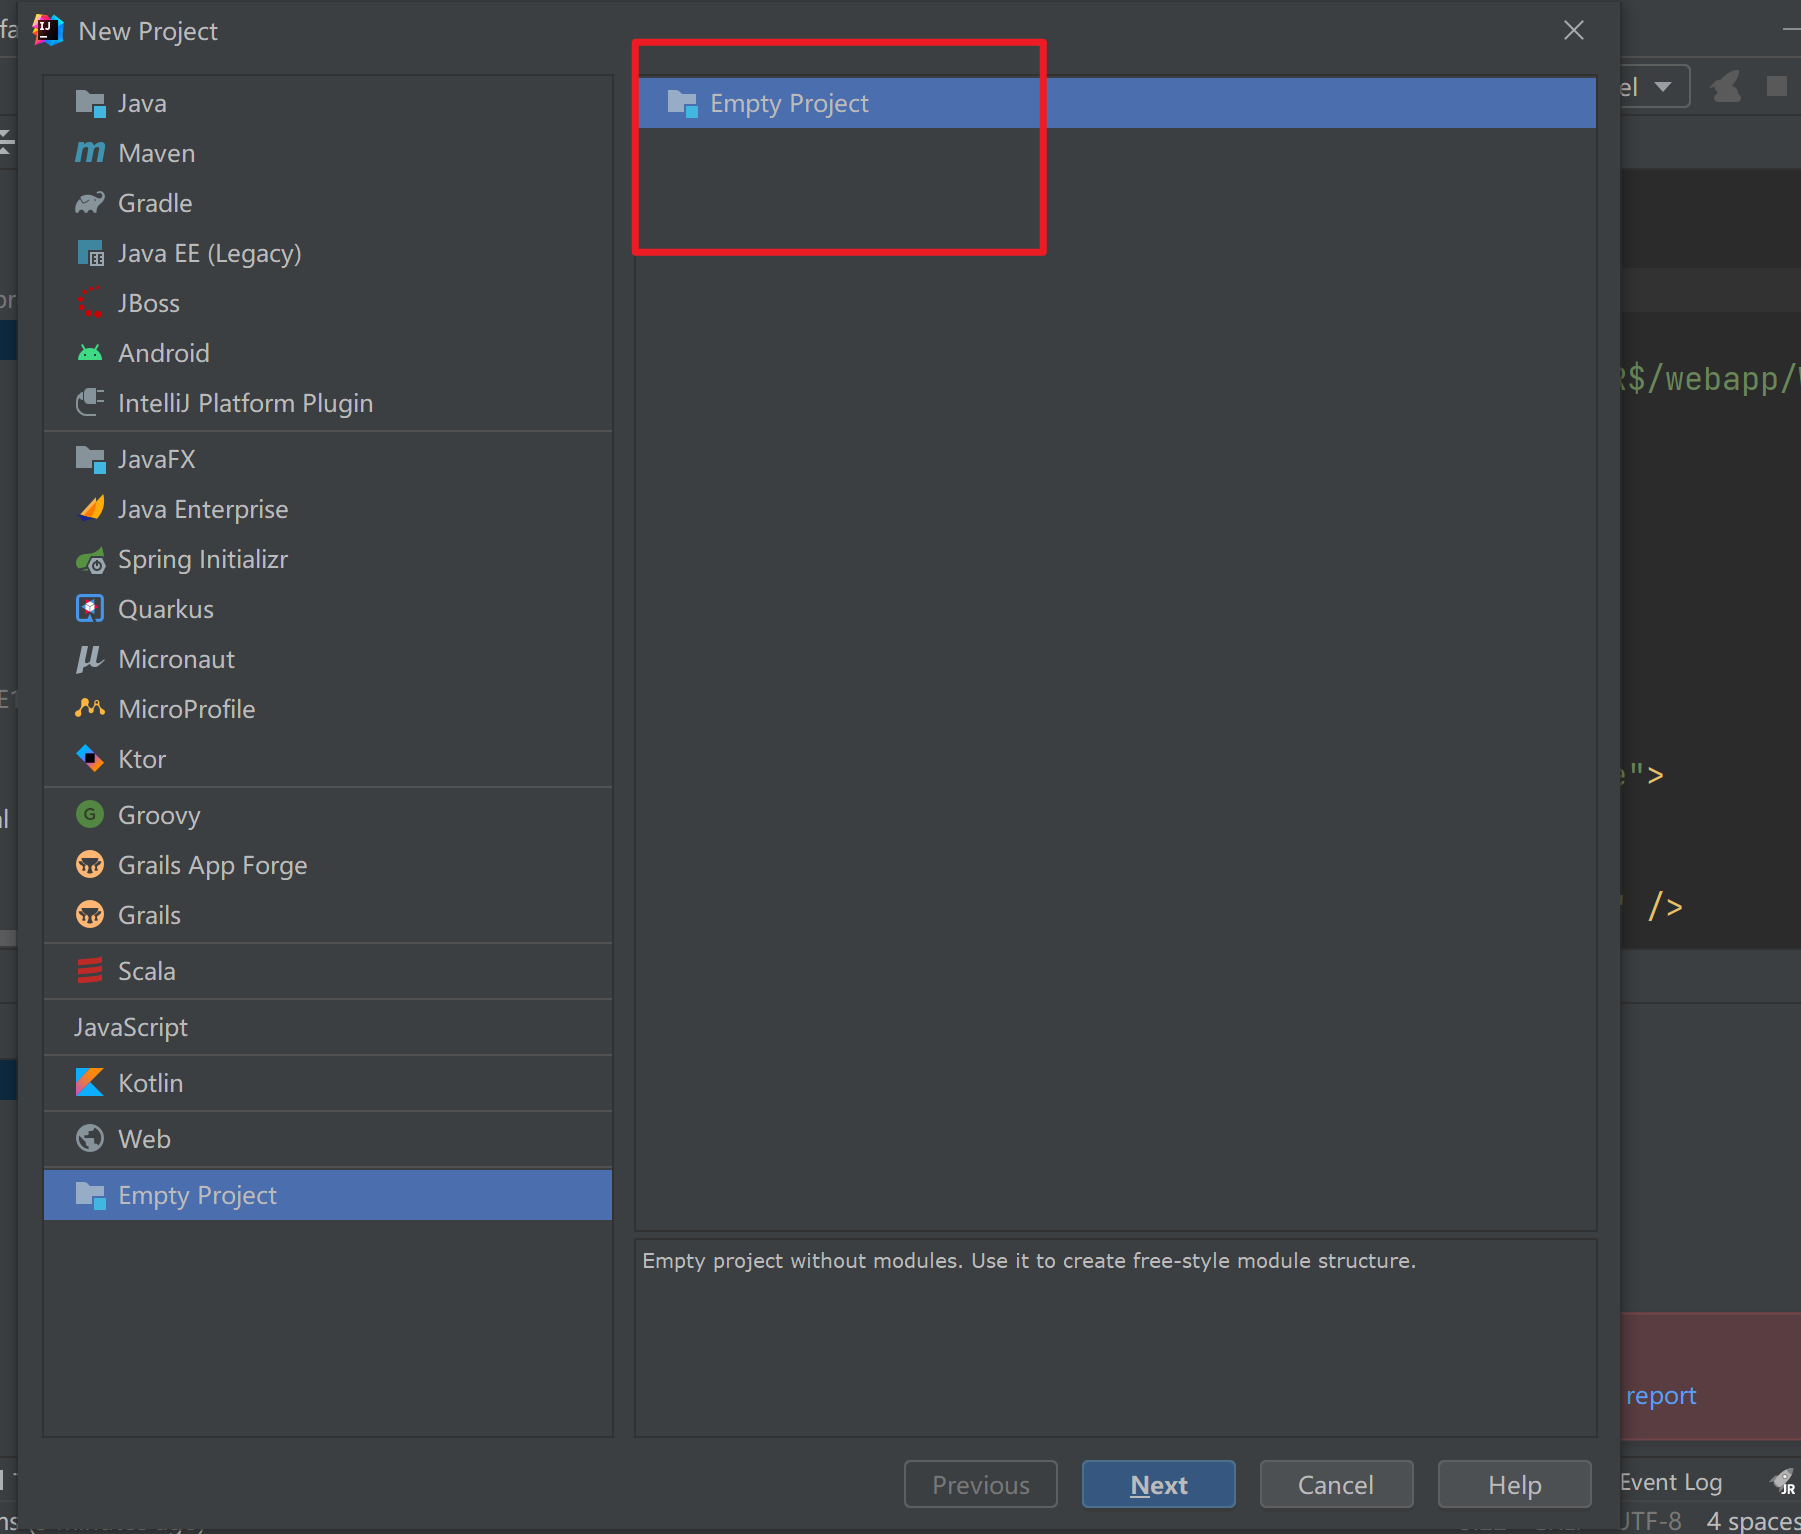Choose the Groovy icon
This screenshot has height=1534, width=1801.
90,814
